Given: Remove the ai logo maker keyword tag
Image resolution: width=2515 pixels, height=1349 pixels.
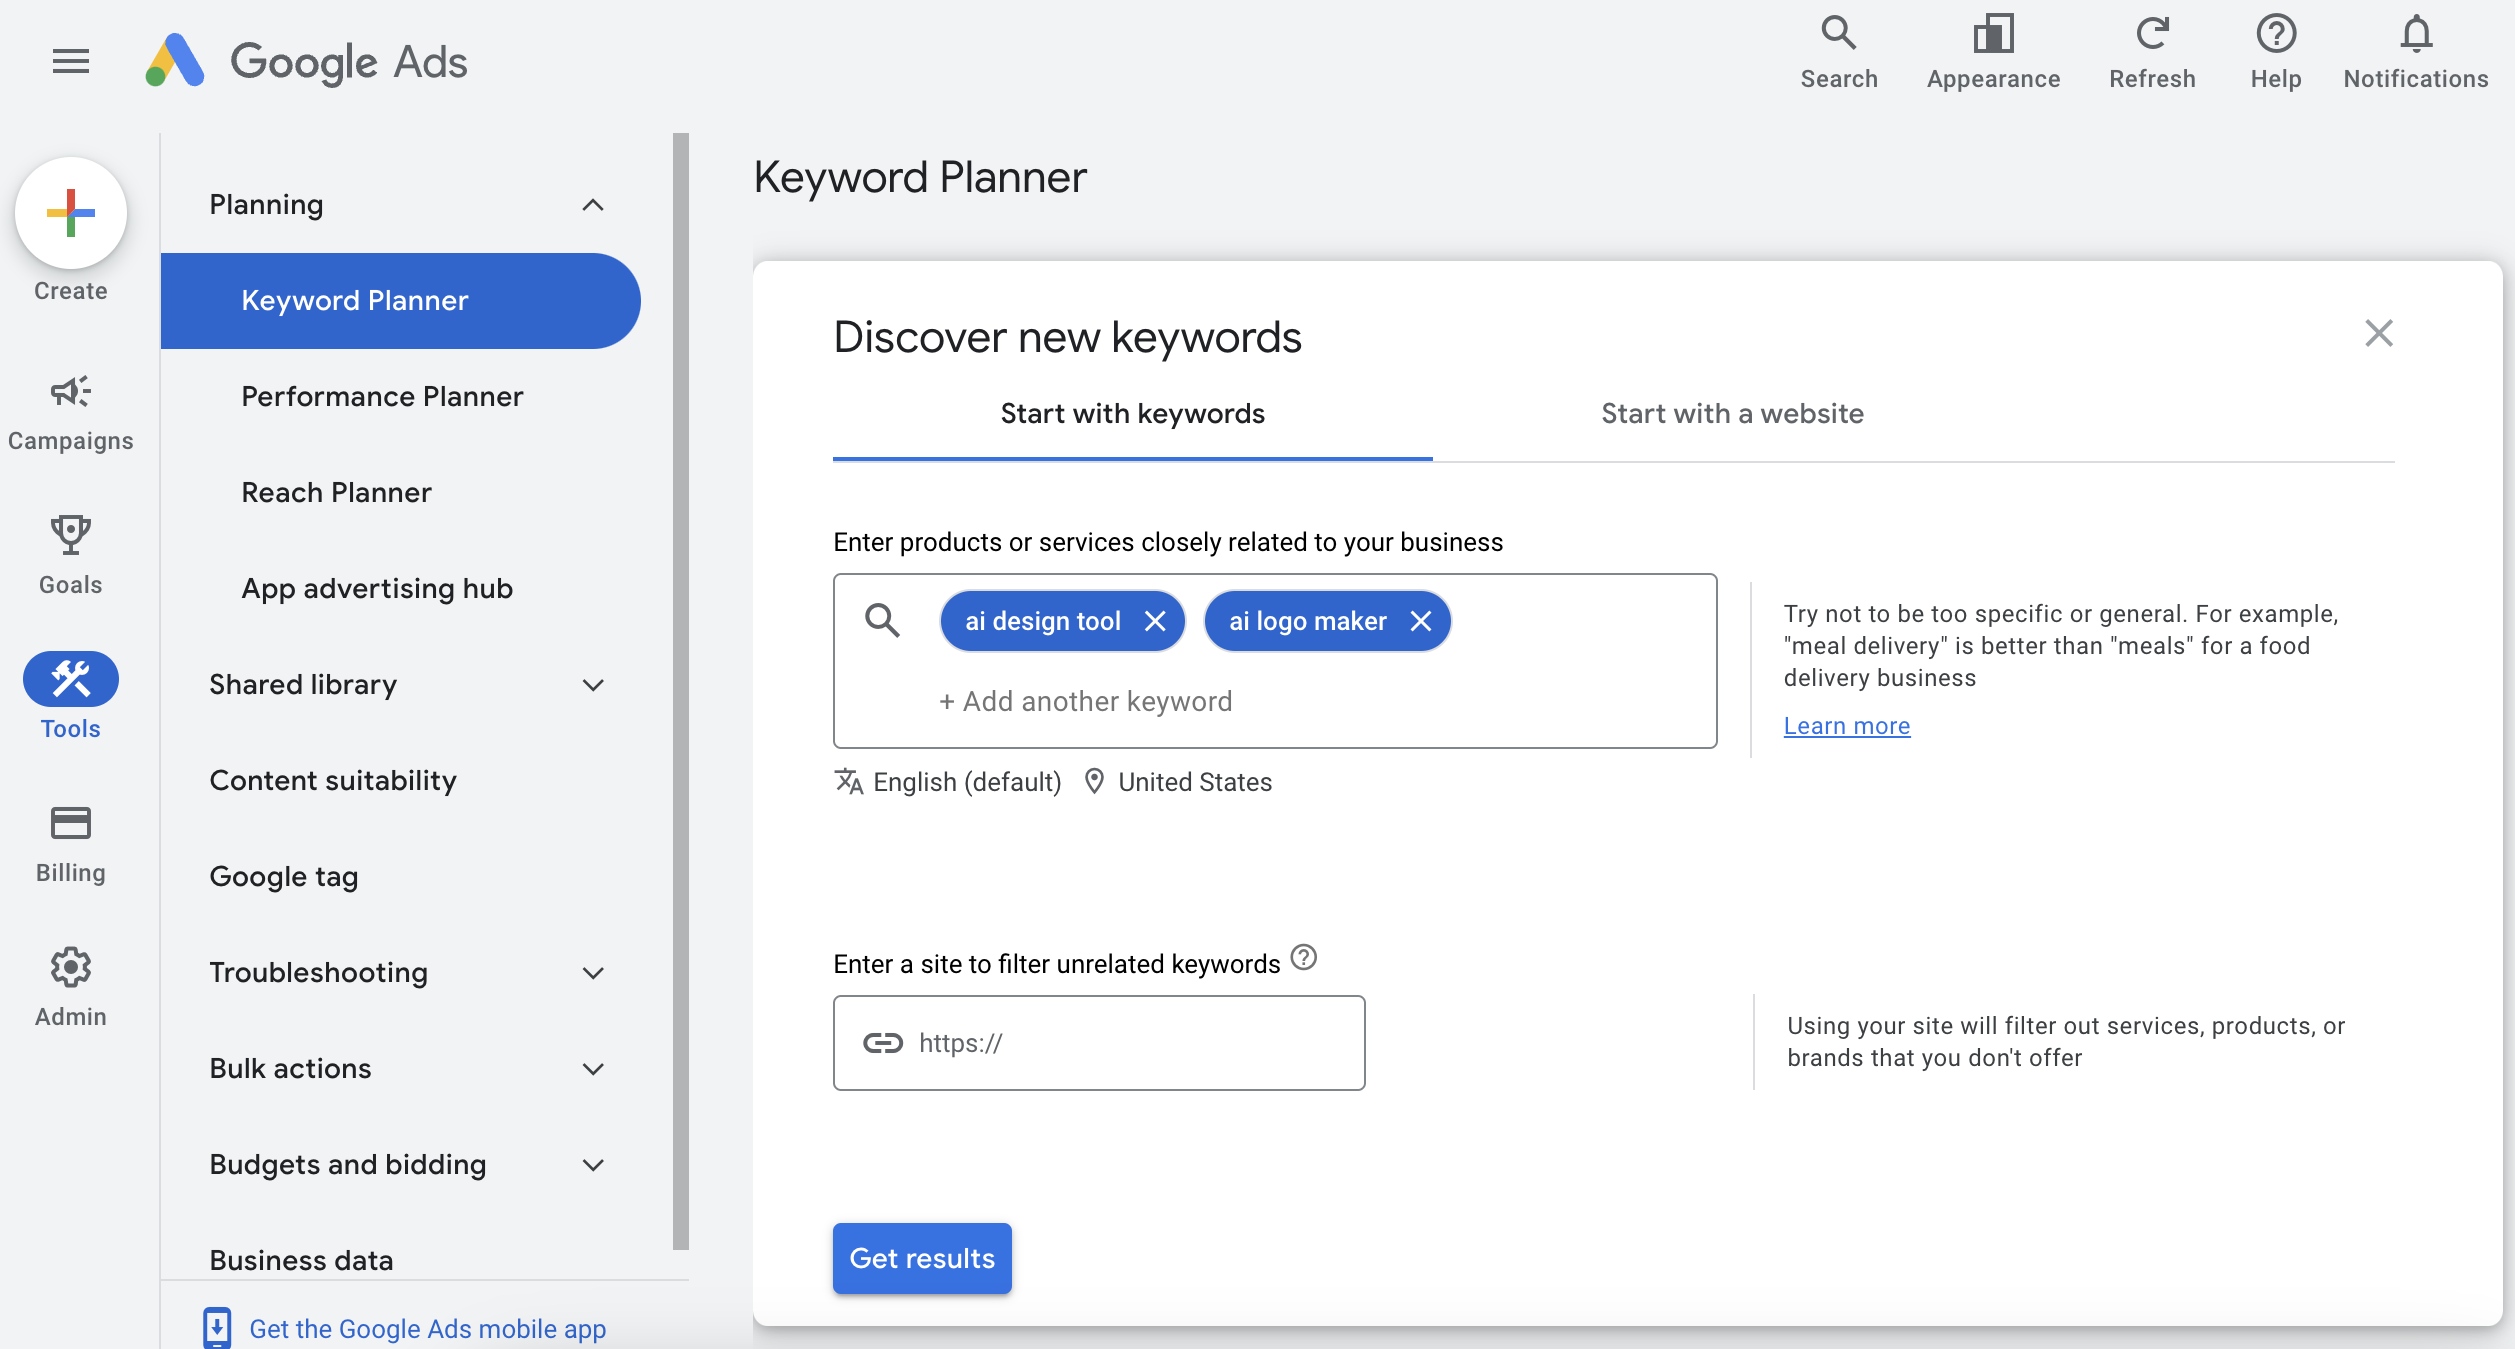Looking at the screenshot, I should (x=1421, y=620).
